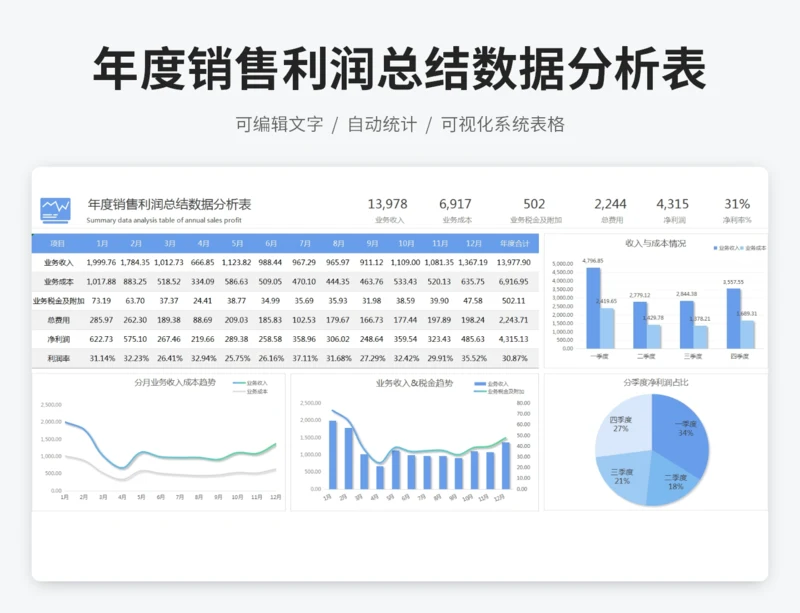Click the 年度合计 column header

pyautogui.click(x=514, y=243)
